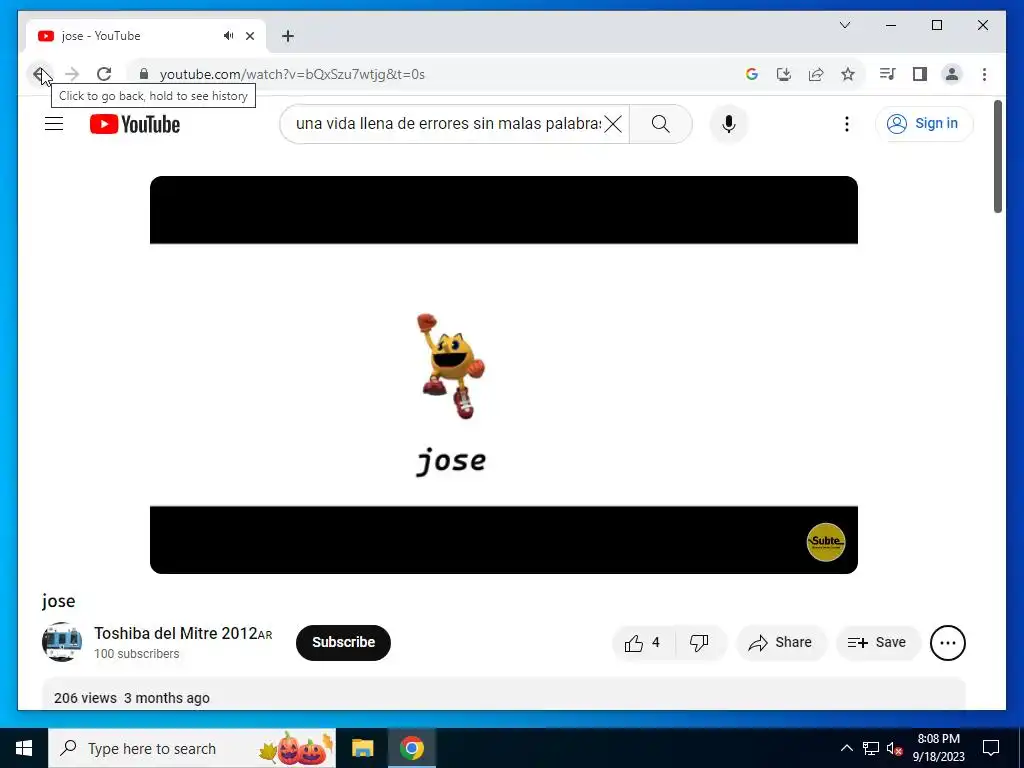Viewport: 1024px width, 768px height.
Task: Subscribe to the channel
Action: point(344,643)
